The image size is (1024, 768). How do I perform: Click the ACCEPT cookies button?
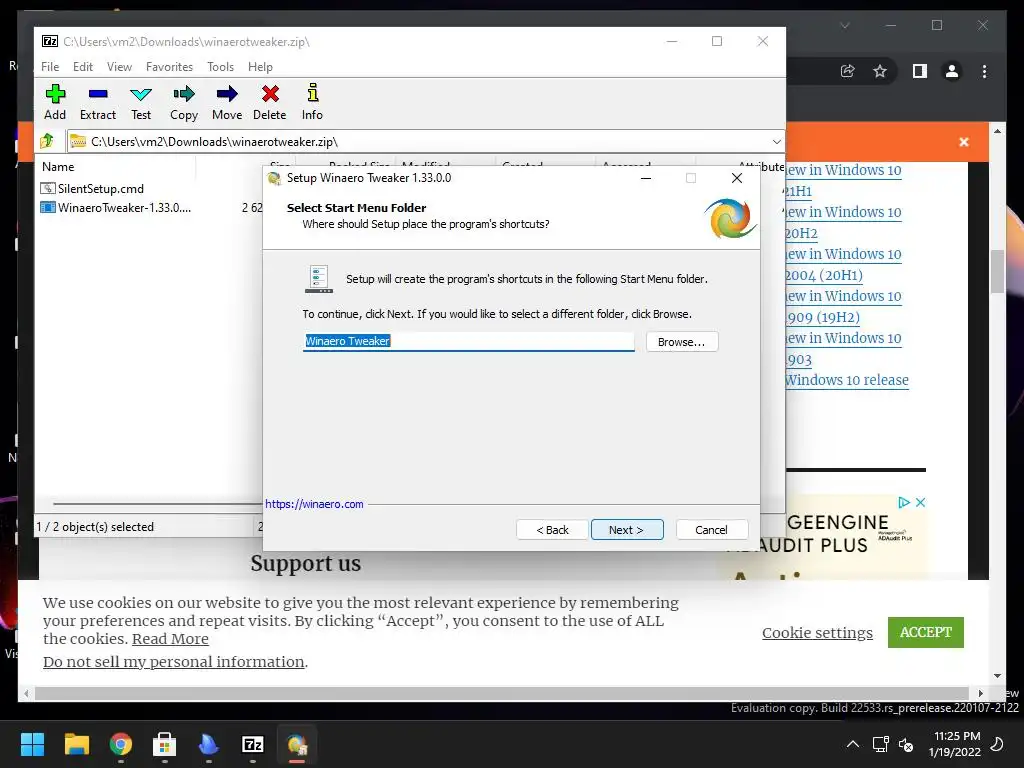click(x=925, y=632)
